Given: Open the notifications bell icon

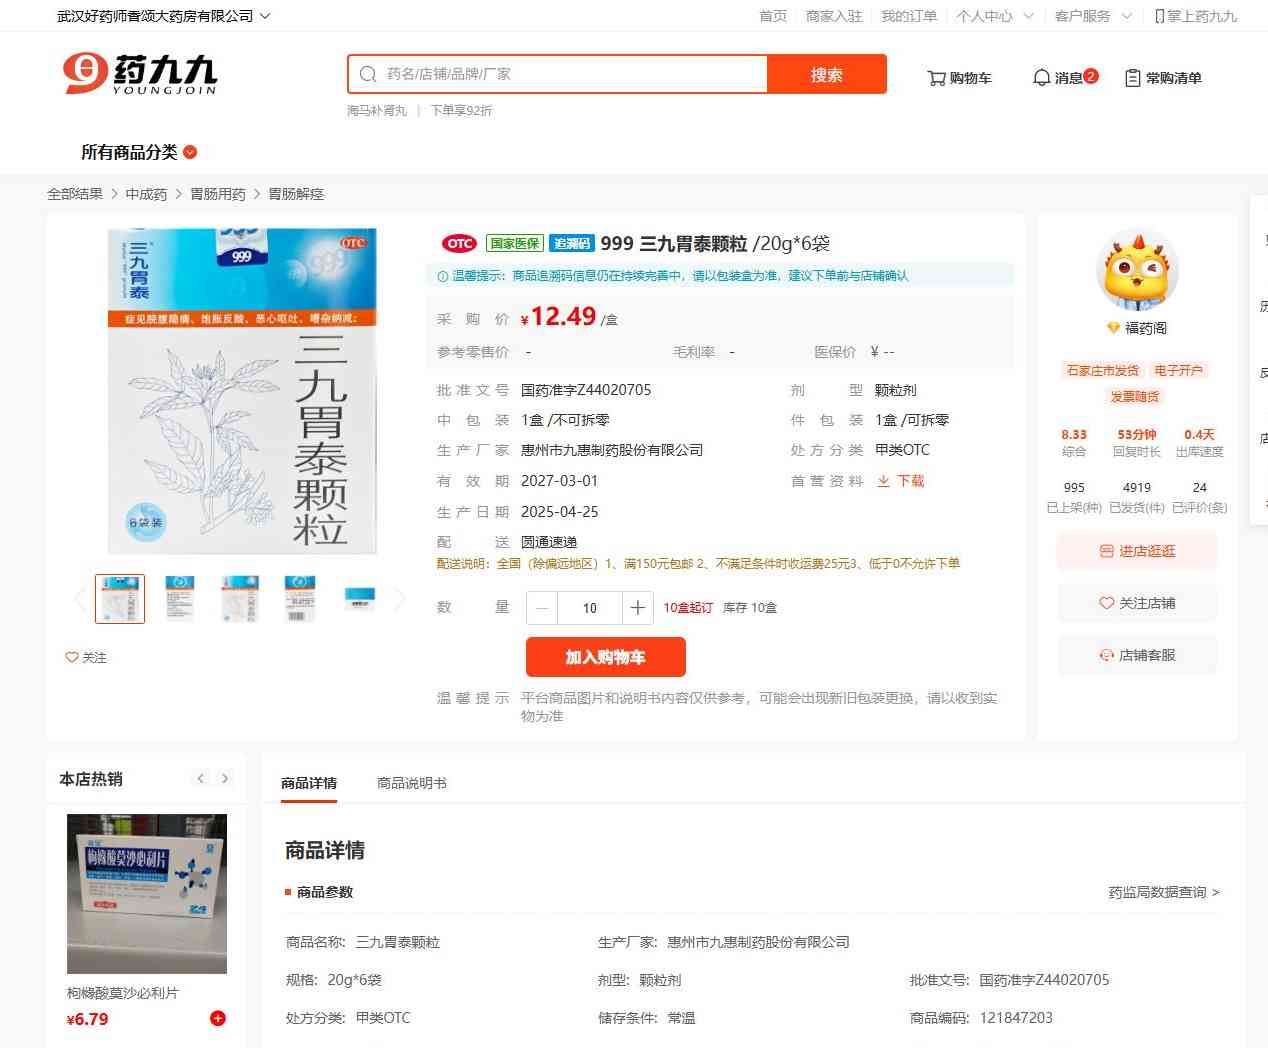Looking at the screenshot, I should pyautogui.click(x=1041, y=78).
